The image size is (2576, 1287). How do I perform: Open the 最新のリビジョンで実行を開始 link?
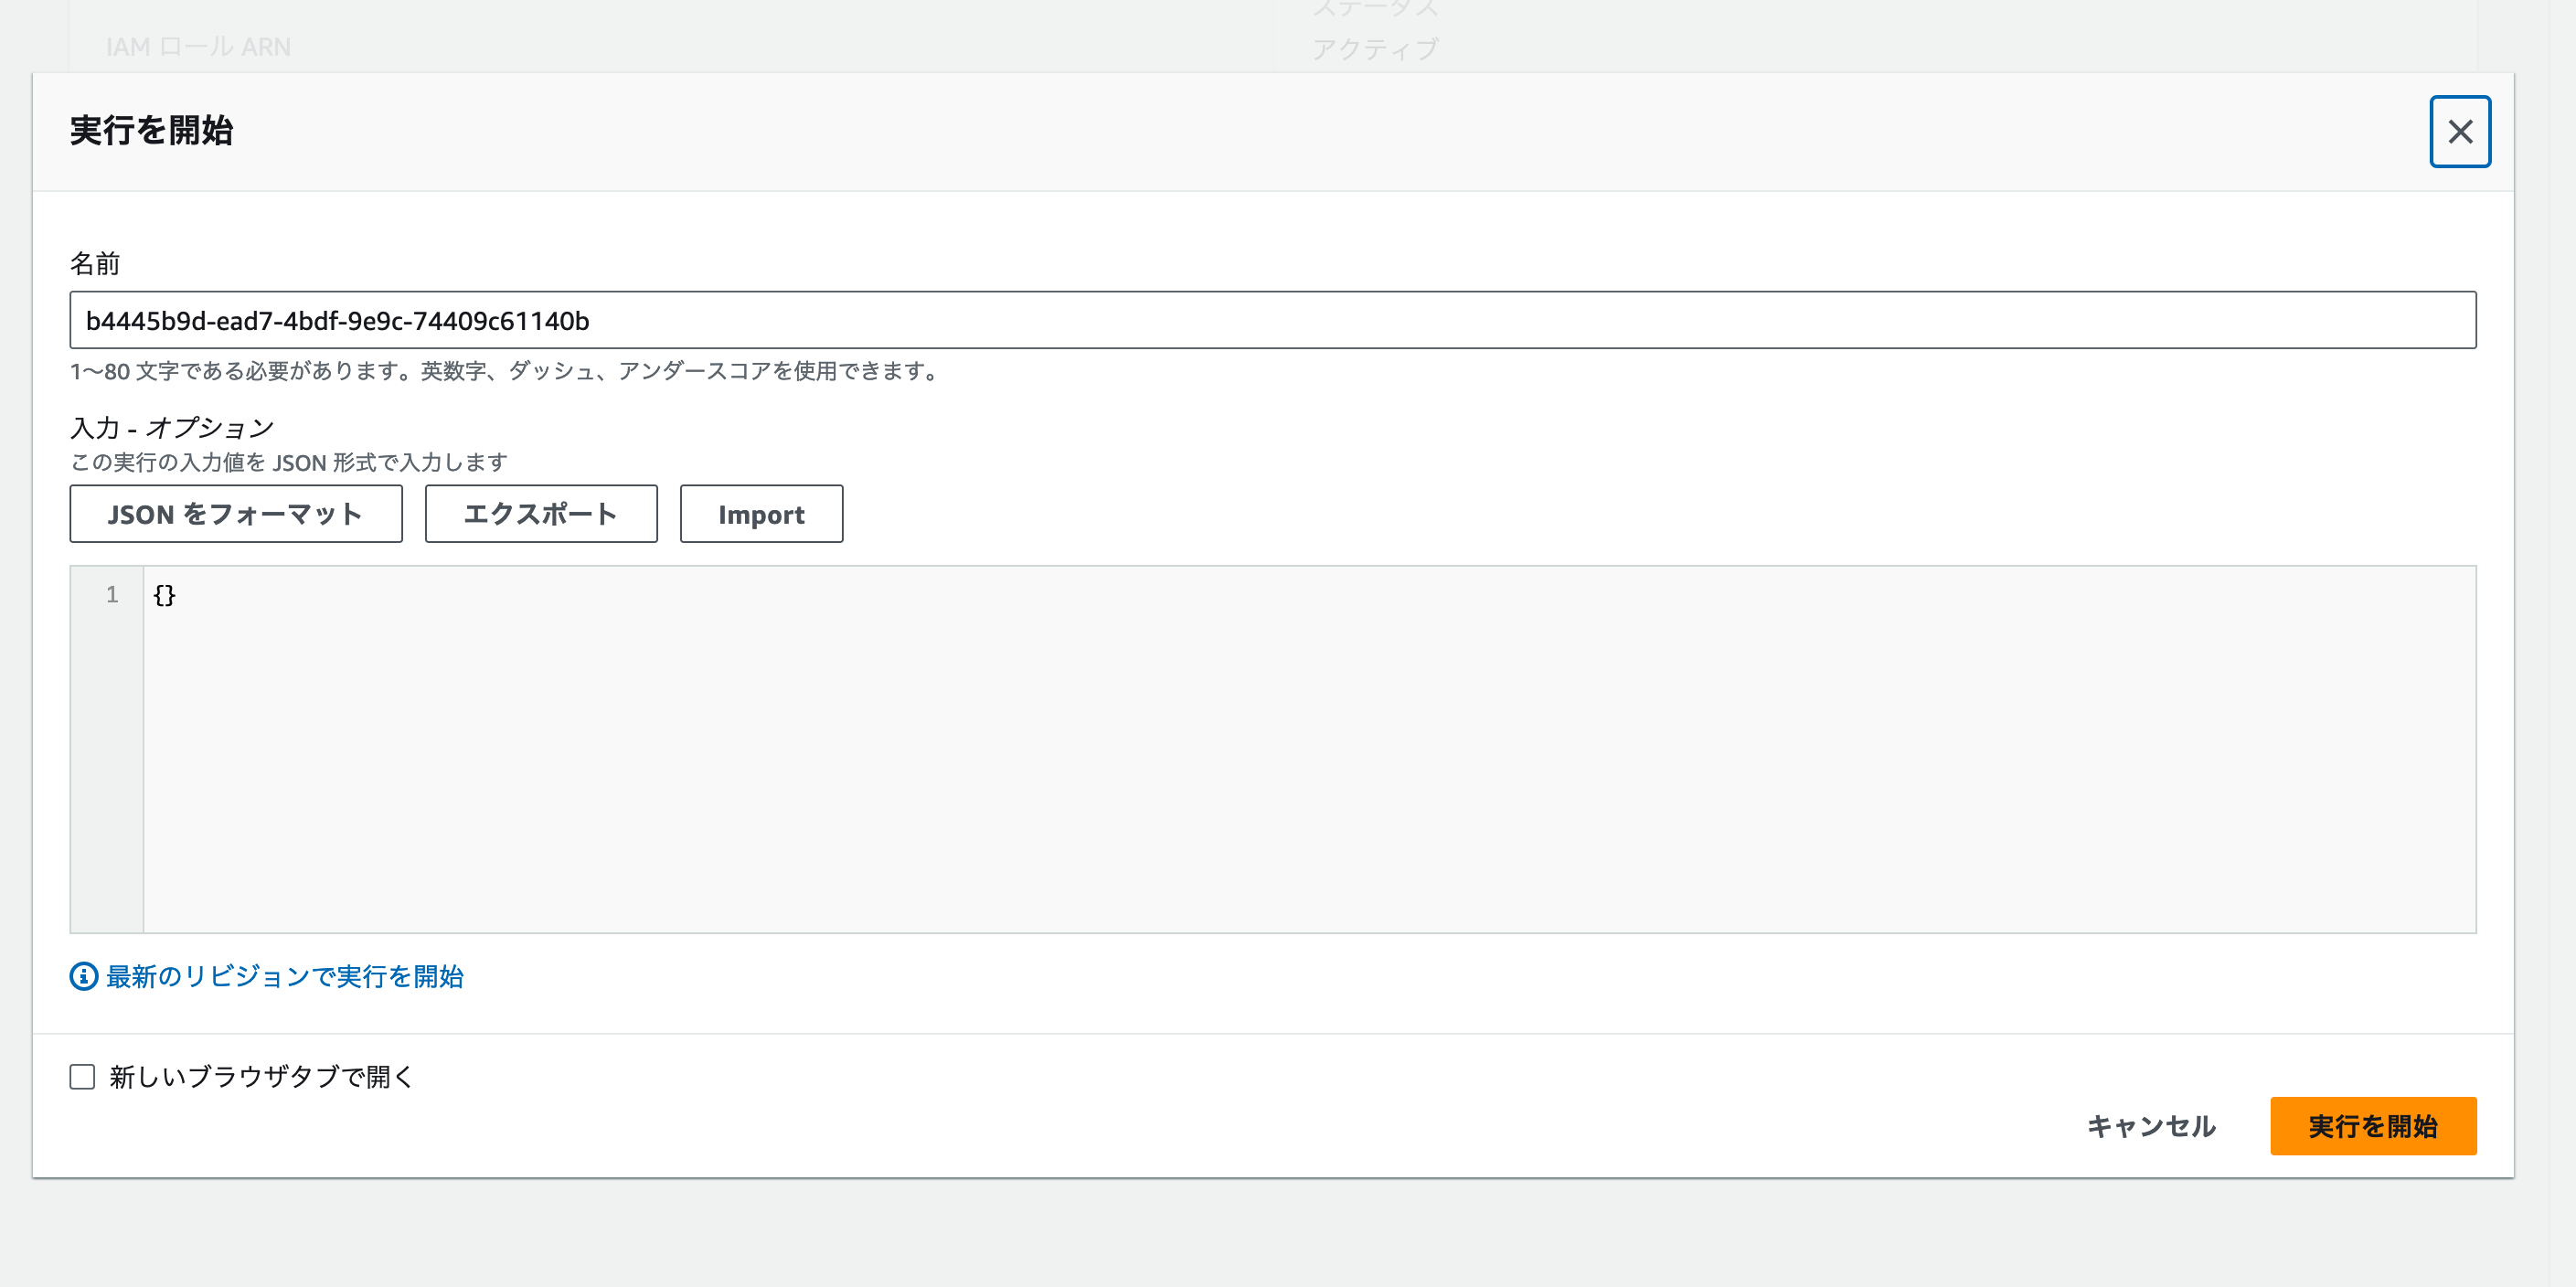[285, 976]
